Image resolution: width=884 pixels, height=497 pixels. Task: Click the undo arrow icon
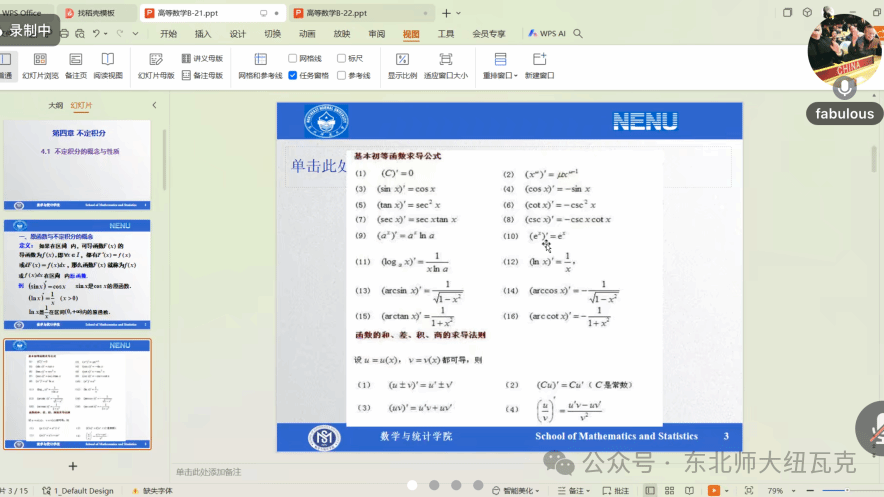point(96,34)
